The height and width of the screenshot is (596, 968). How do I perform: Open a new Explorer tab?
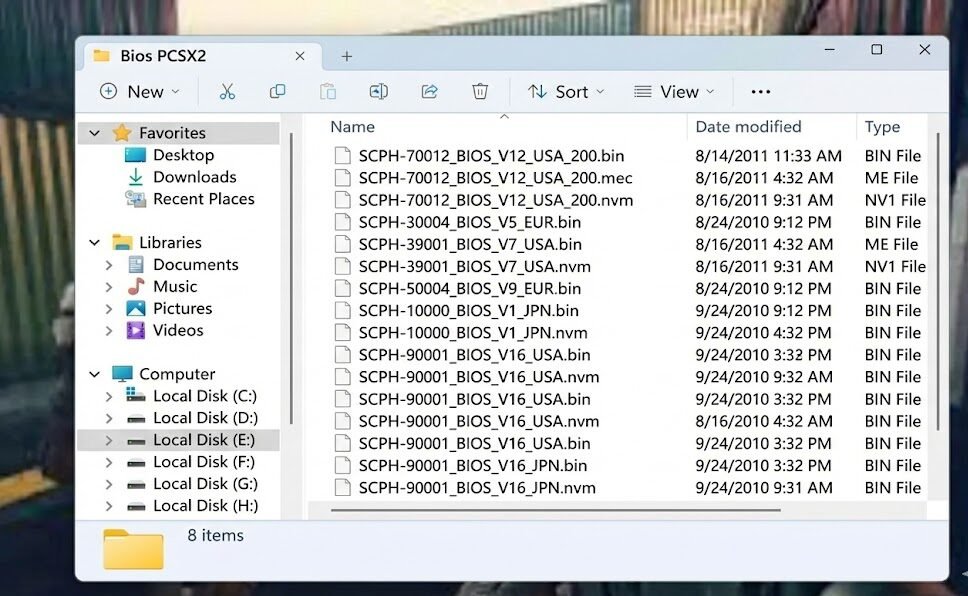pos(346,56)
